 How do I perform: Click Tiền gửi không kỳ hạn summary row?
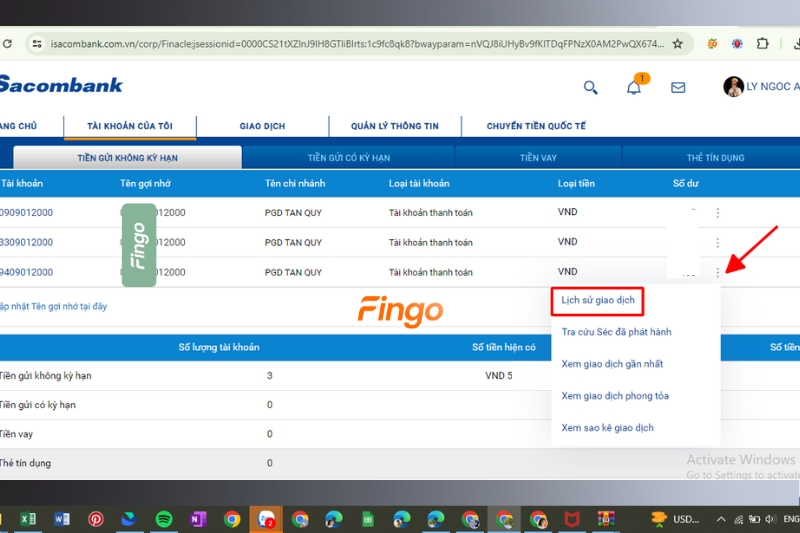276,376
